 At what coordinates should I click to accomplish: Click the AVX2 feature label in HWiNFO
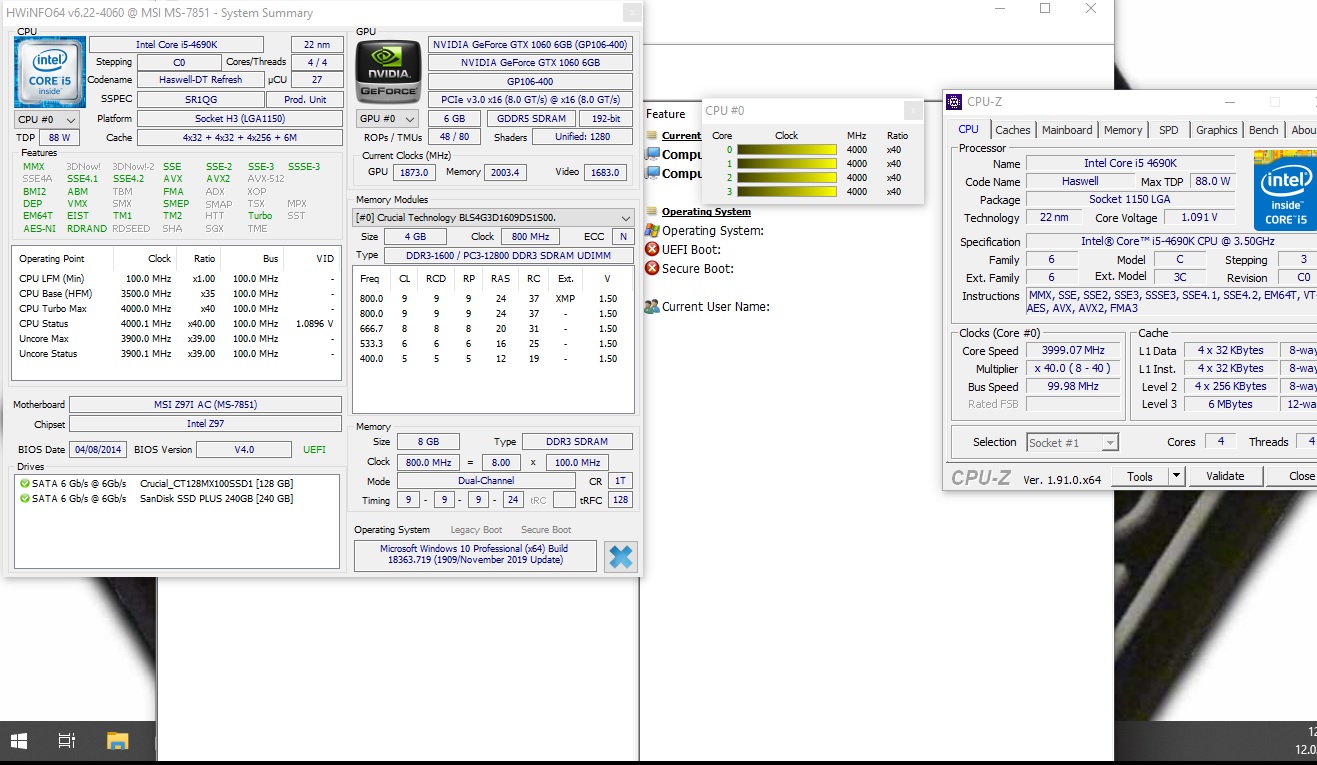(218, 179)
